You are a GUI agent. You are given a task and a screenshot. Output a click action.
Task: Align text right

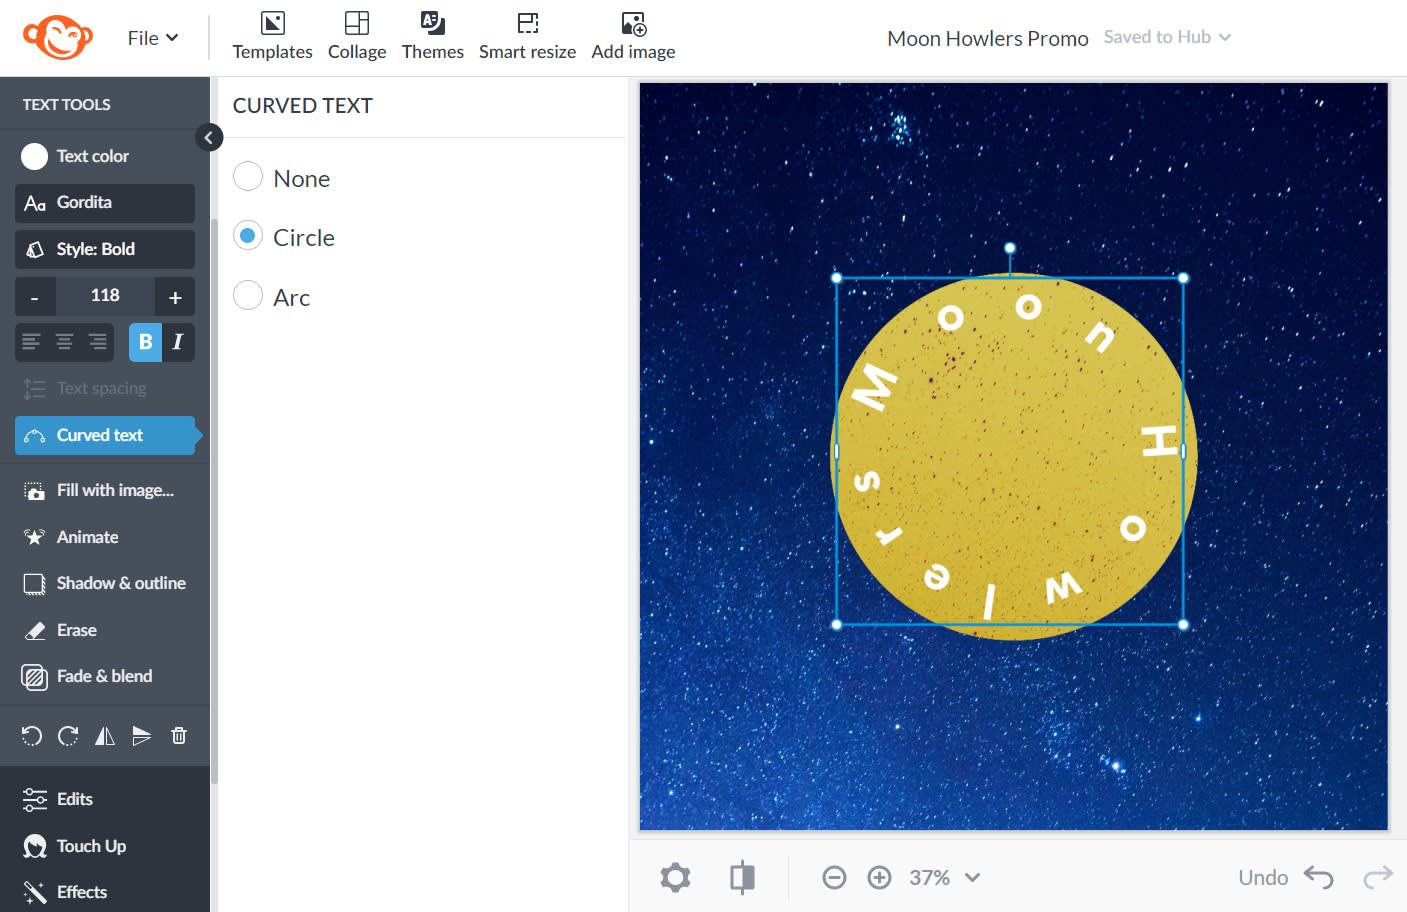click(x=97, y=342)
